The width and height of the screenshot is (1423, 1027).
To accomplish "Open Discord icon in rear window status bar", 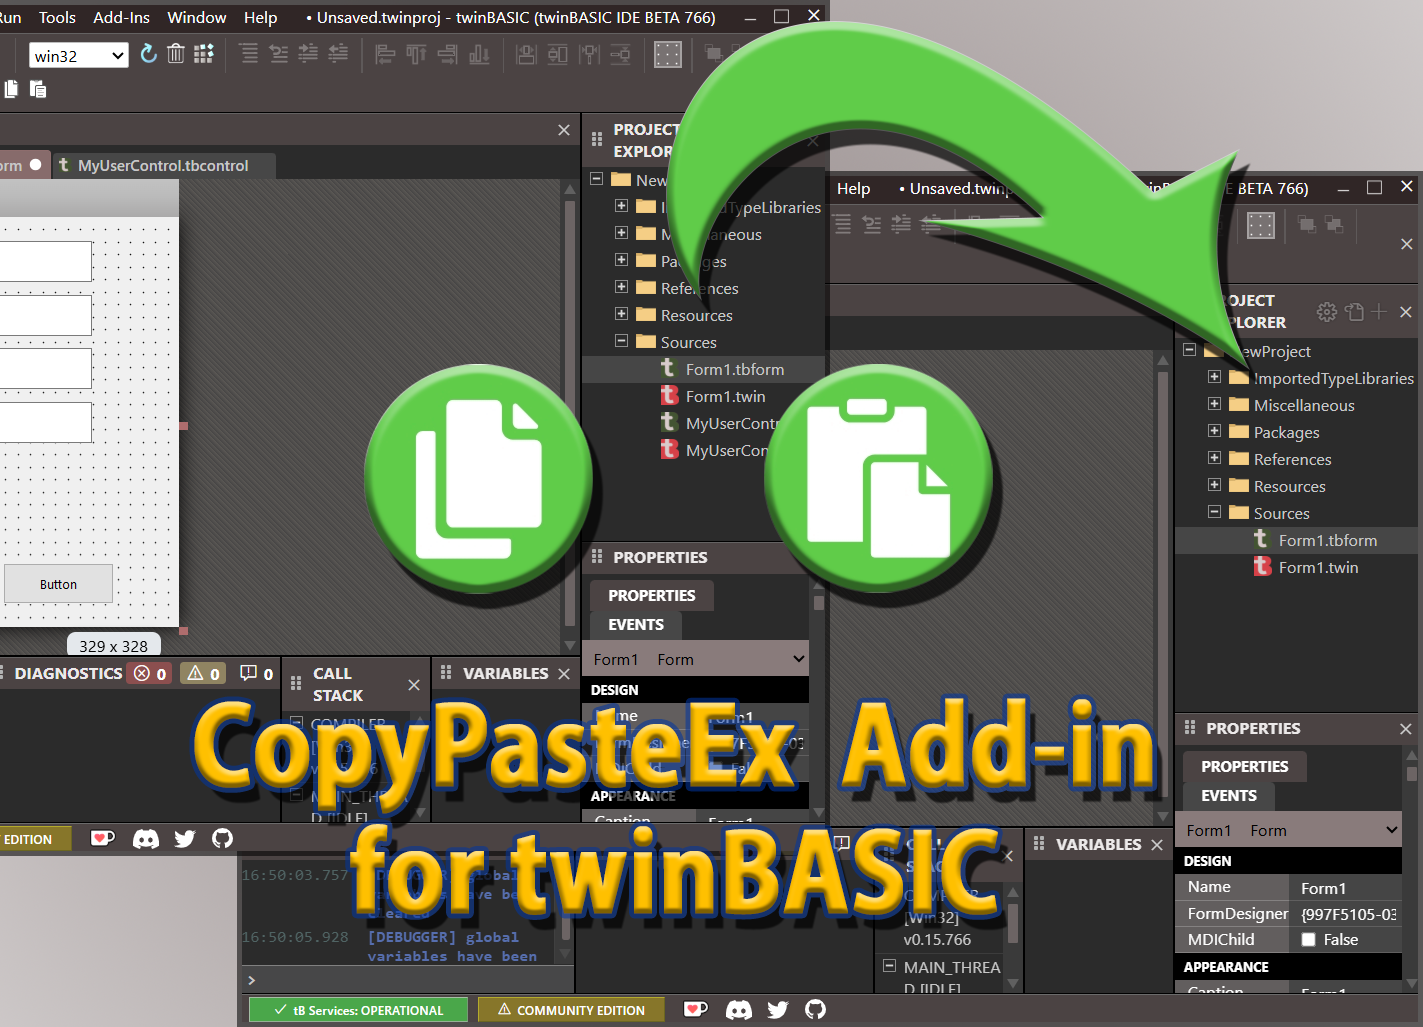I will tap(146, 839).
